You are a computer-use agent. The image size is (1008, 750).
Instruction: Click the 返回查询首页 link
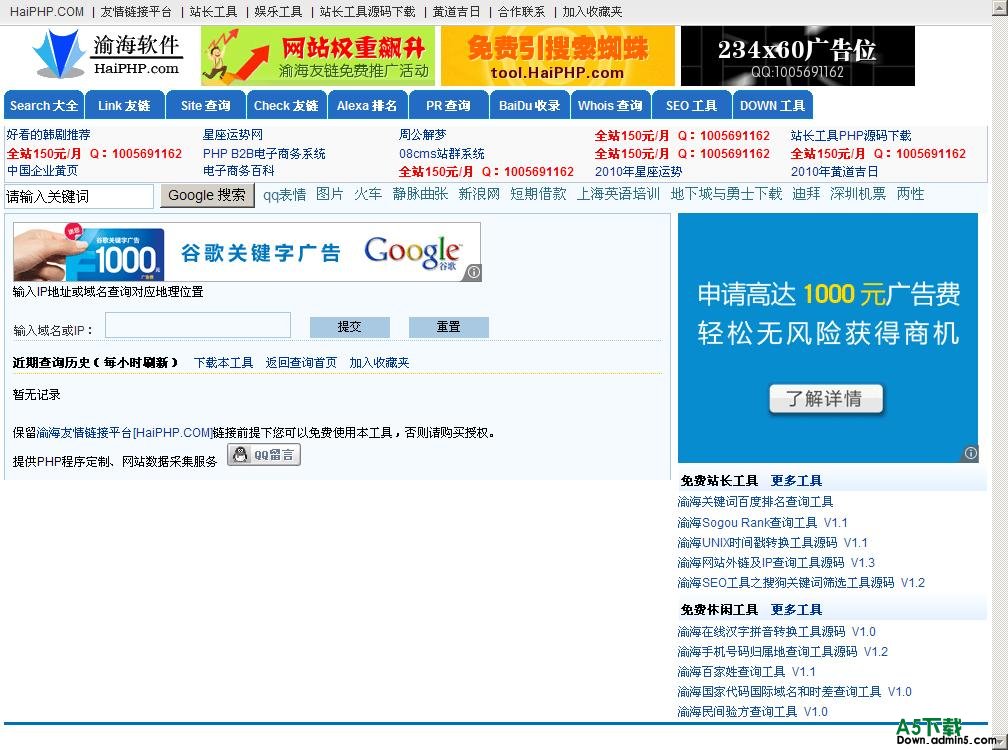click(301, 362)
